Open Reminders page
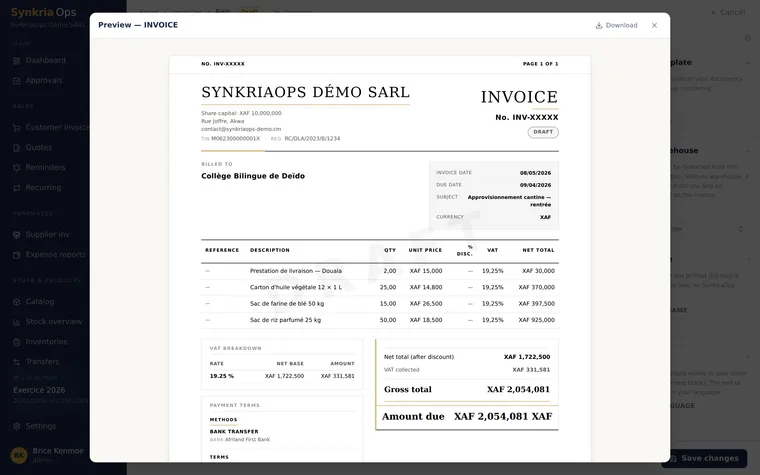Screen dimensions: 760x475 (45, 168)
